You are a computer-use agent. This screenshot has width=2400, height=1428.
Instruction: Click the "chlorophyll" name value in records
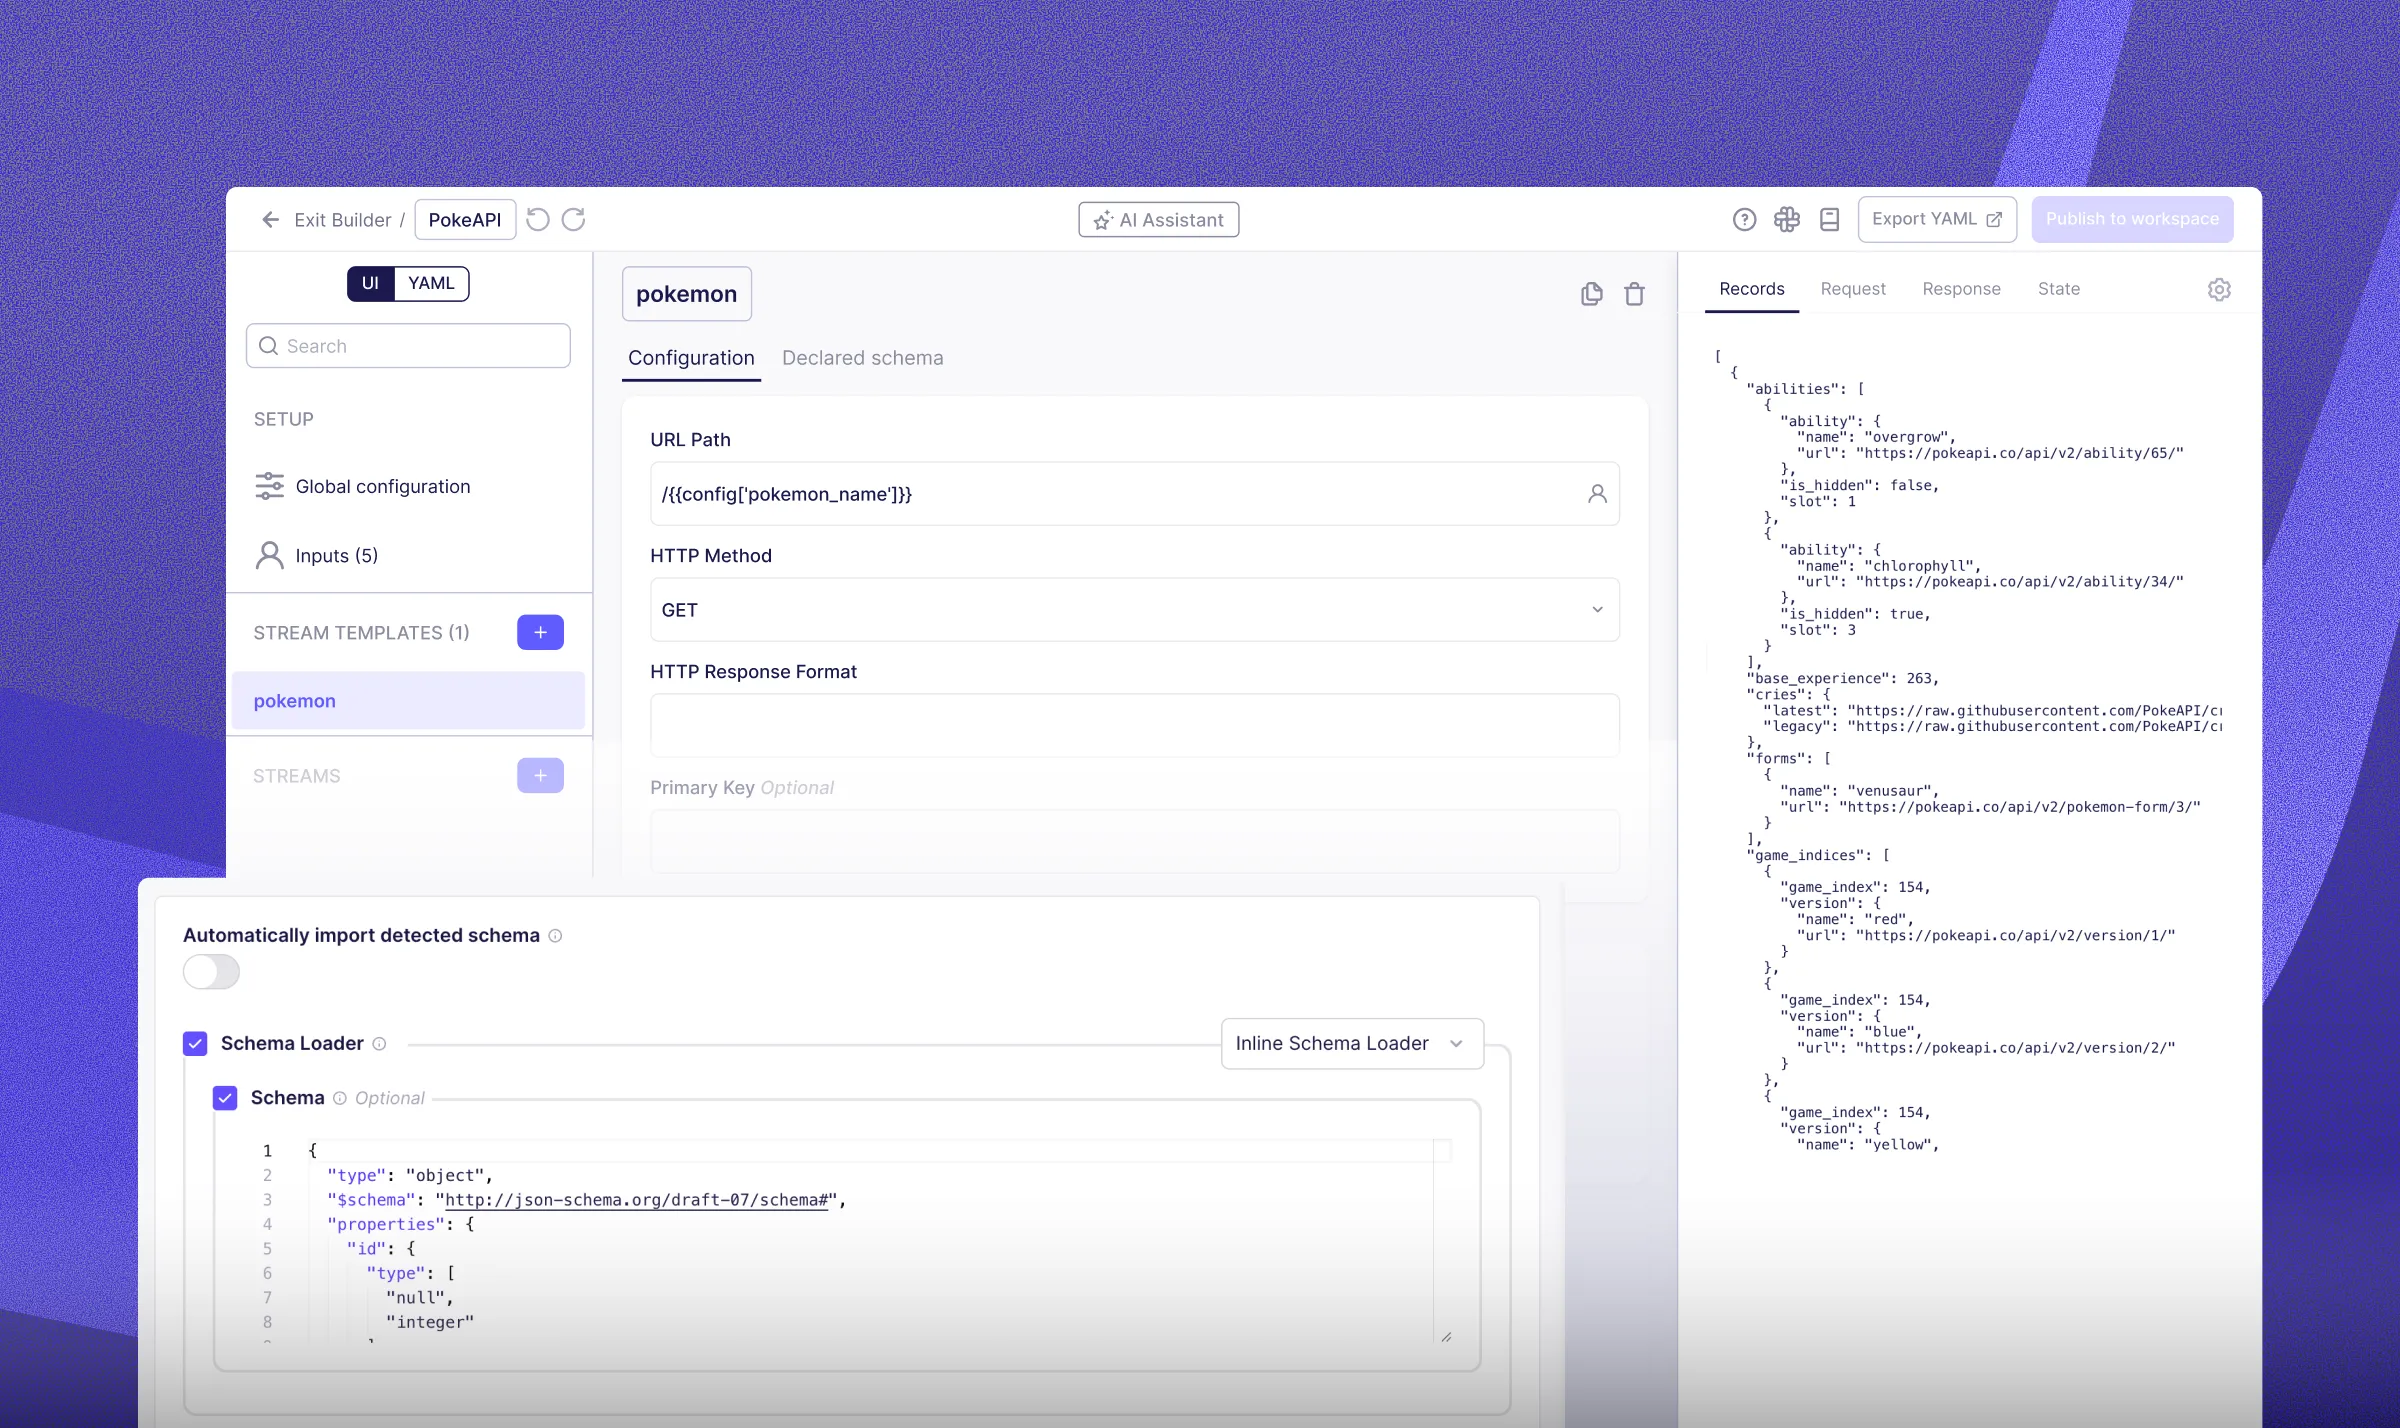[1920, 566]
